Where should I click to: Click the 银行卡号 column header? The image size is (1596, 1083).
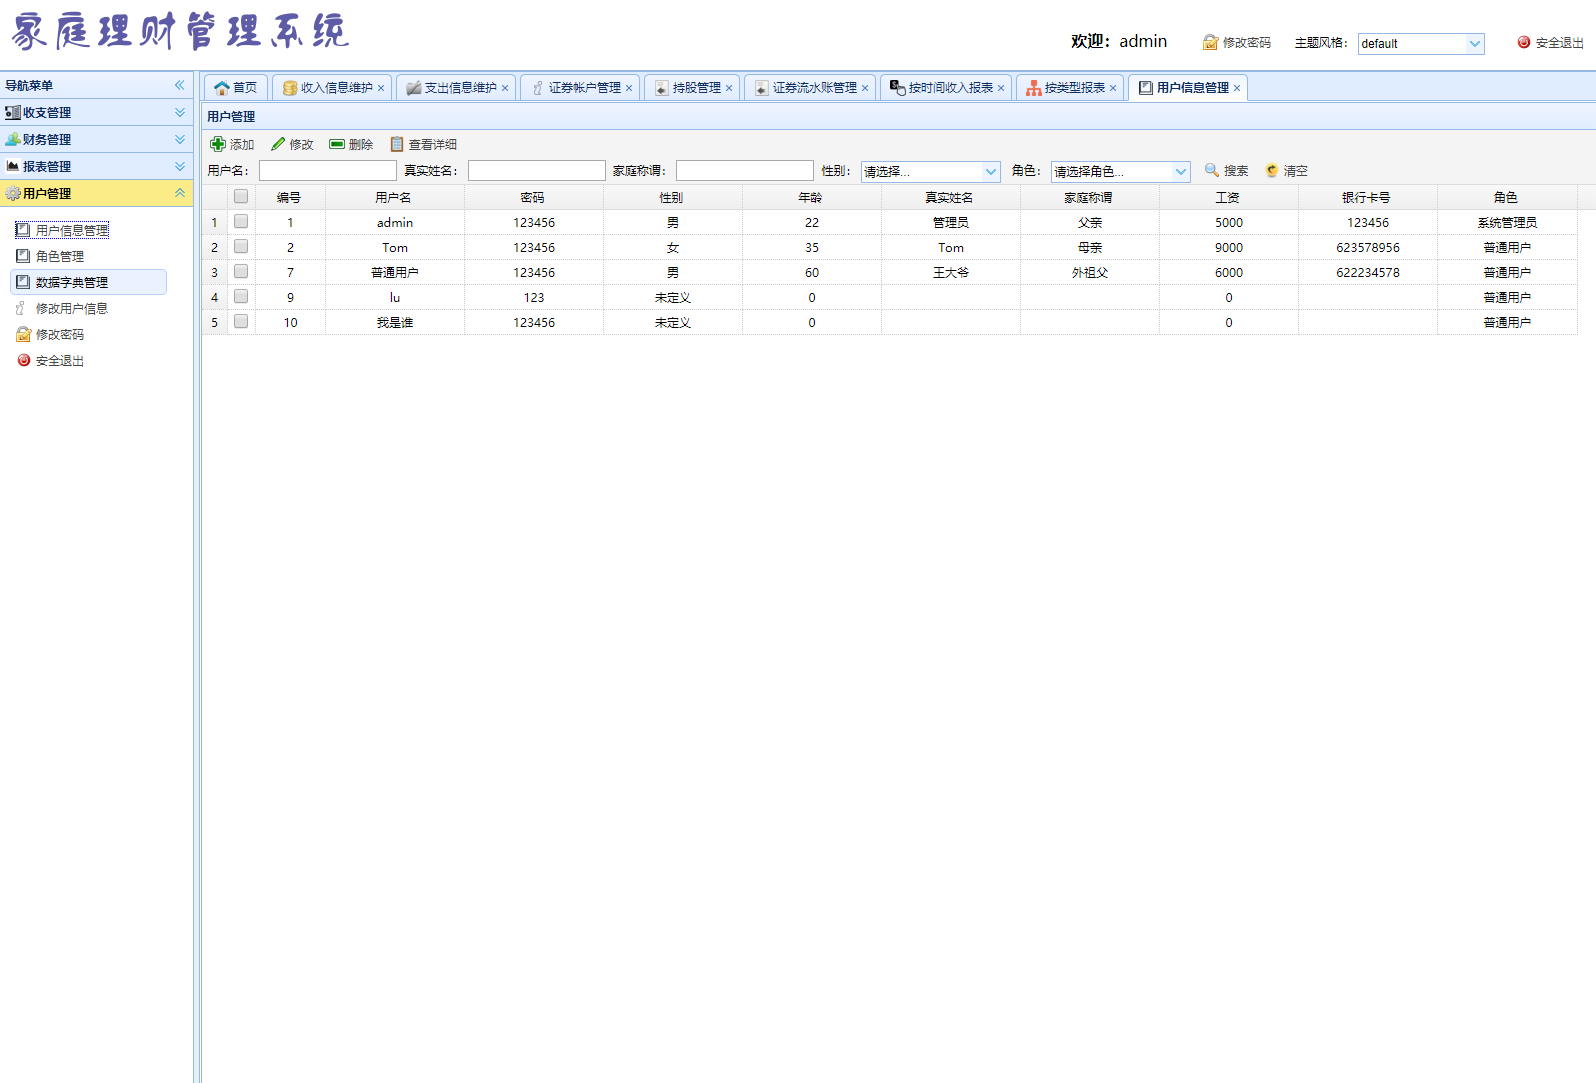pyautogui.click(x=1367, y=198)
